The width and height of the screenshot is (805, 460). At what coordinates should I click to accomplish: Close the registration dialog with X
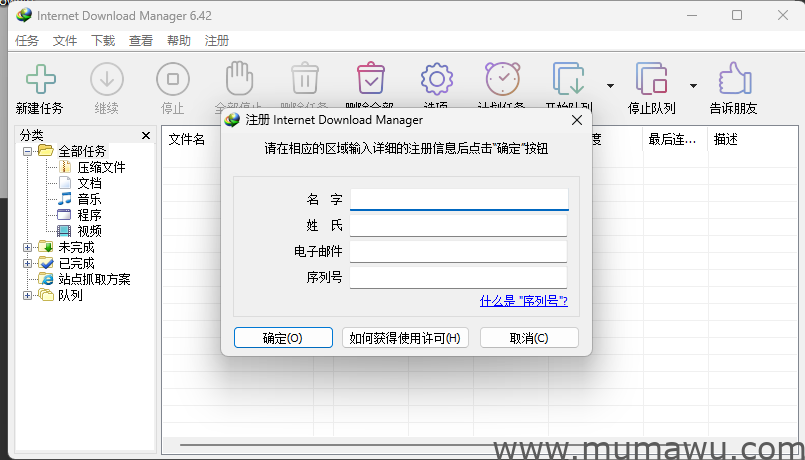[577, 120]
